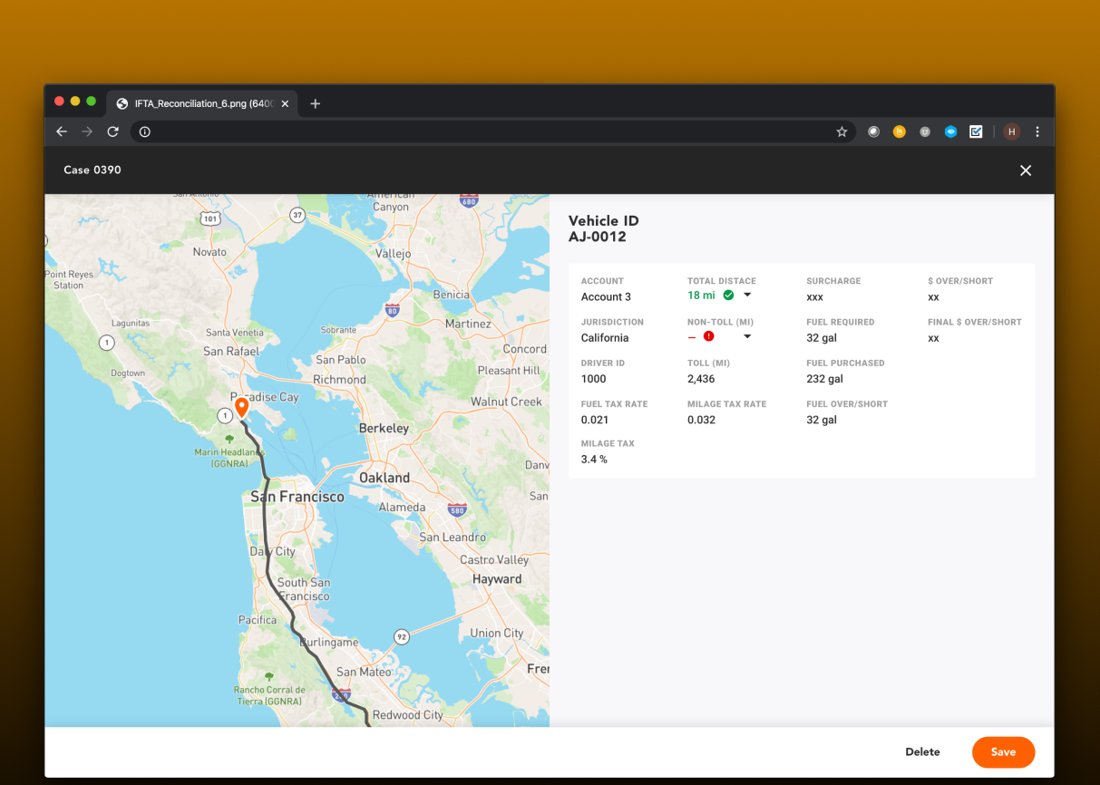Click Final $ Over/Short value xx
Screen dimensions: 1100x785
933,338
